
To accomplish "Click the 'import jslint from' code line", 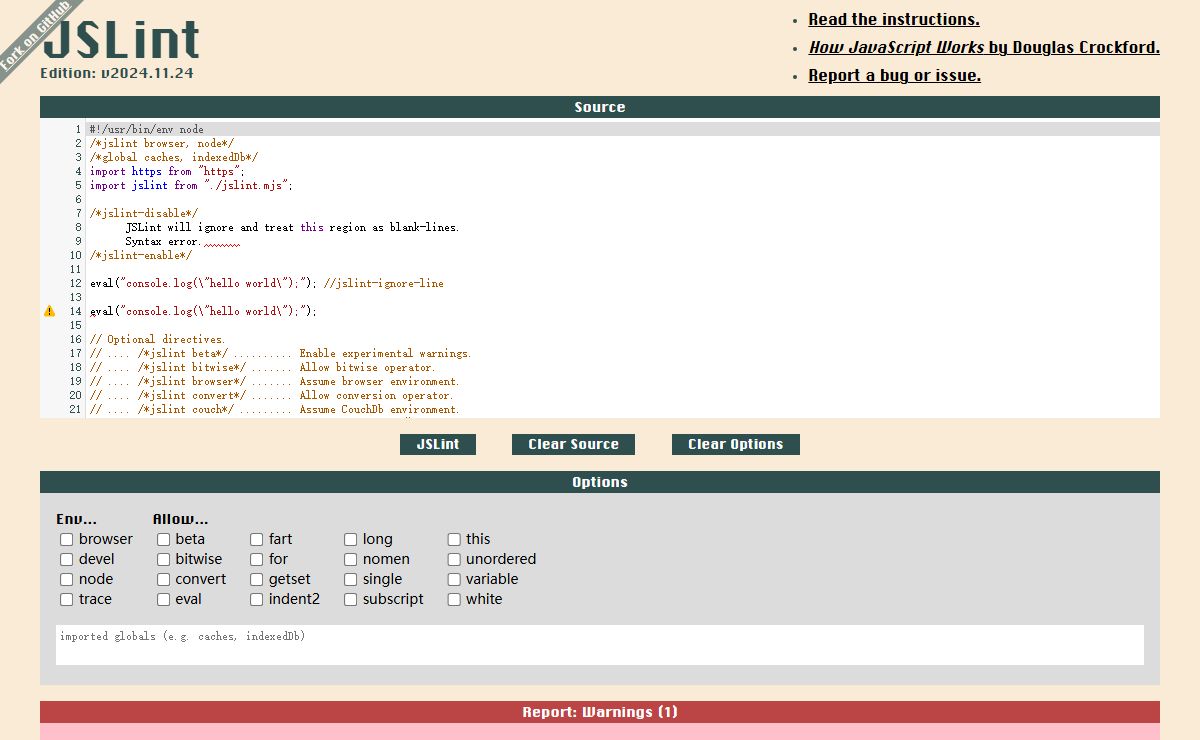I will pyautogui.click(x=191, y=185).
